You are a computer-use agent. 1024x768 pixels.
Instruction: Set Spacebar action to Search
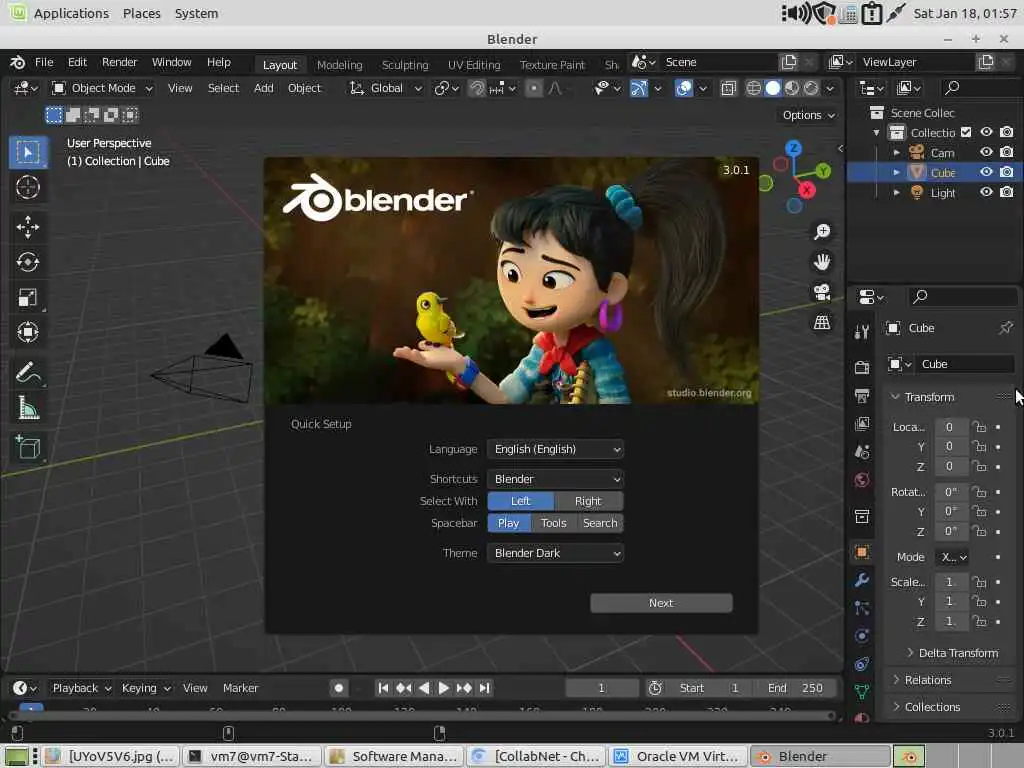[600, 523]
